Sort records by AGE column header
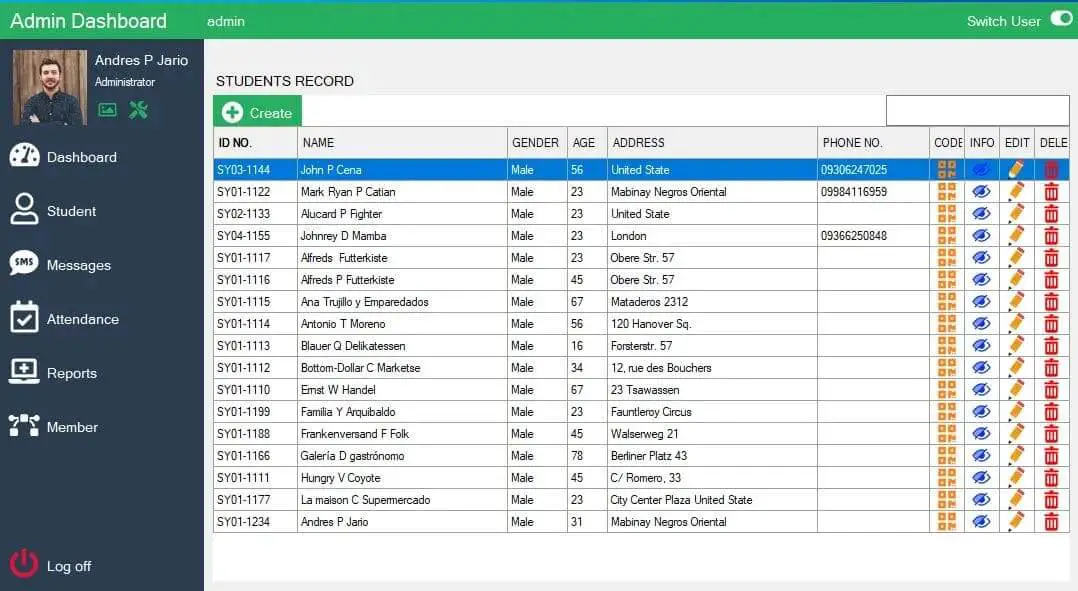The width and height of the screenshot is (1078, 591). (584, 143)
